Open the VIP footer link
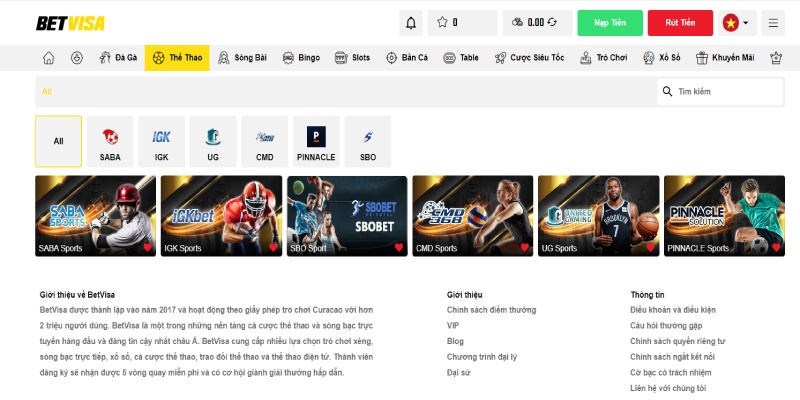The height and width of the screenshot is (400, 800). coord(453,326)
